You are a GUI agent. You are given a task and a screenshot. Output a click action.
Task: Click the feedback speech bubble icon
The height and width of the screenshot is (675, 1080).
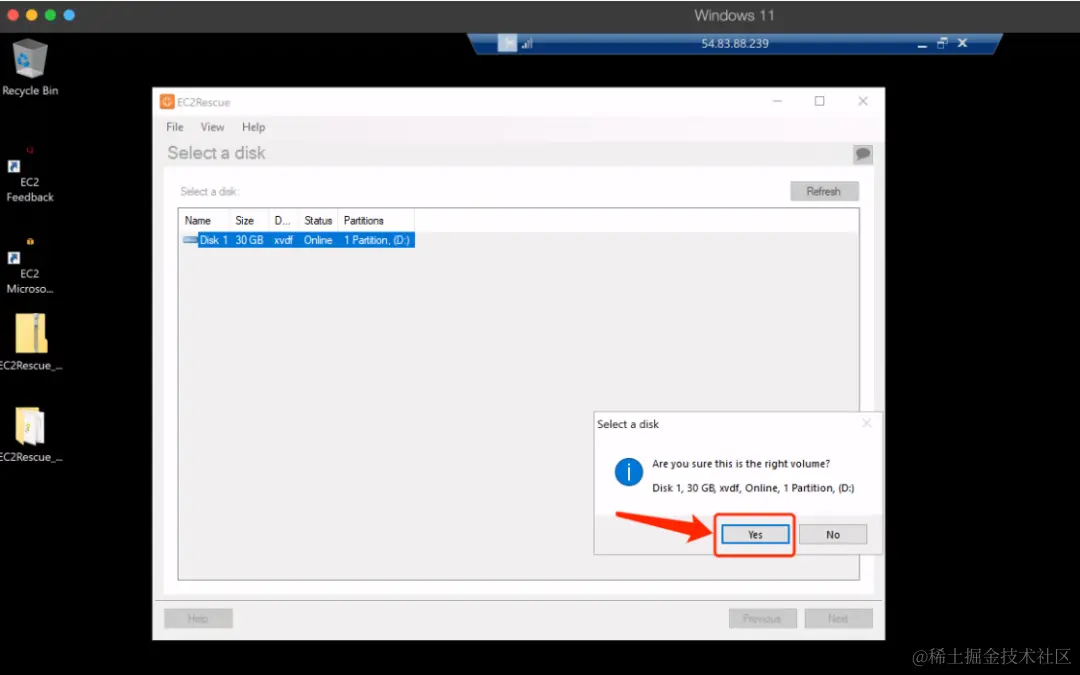[862, 154]
